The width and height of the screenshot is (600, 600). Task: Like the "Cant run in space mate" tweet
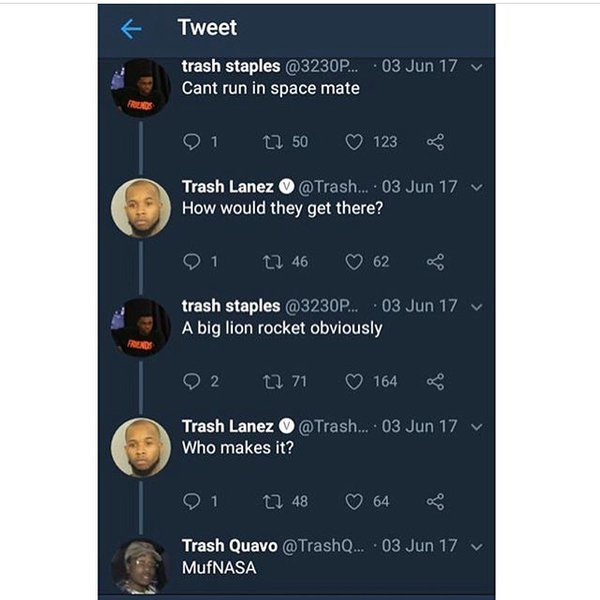click(x=353, y=142)
